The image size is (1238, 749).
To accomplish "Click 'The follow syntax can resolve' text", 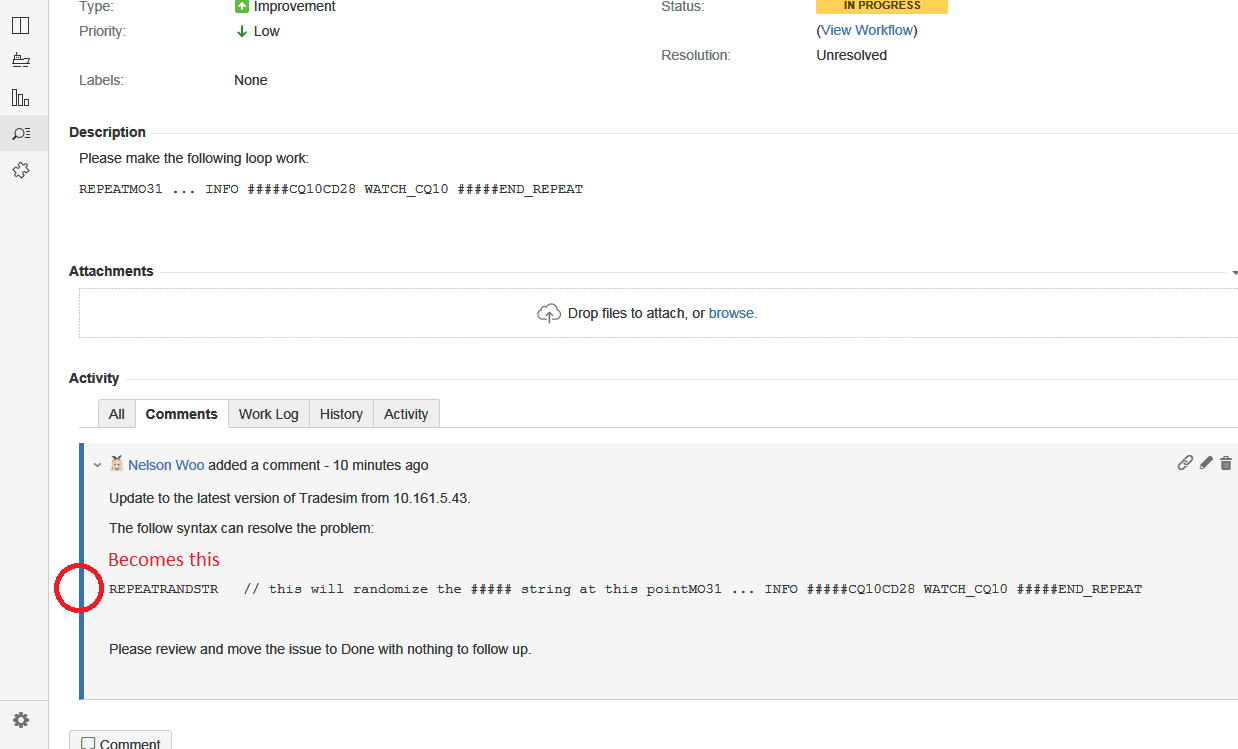I will [241, 528].
